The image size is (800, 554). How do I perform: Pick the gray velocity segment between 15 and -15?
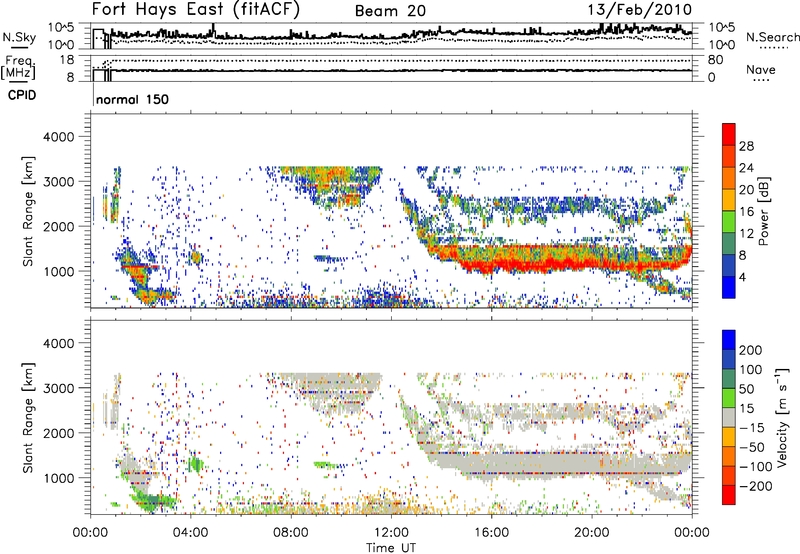pyautogui.click(x=729, y=418)
